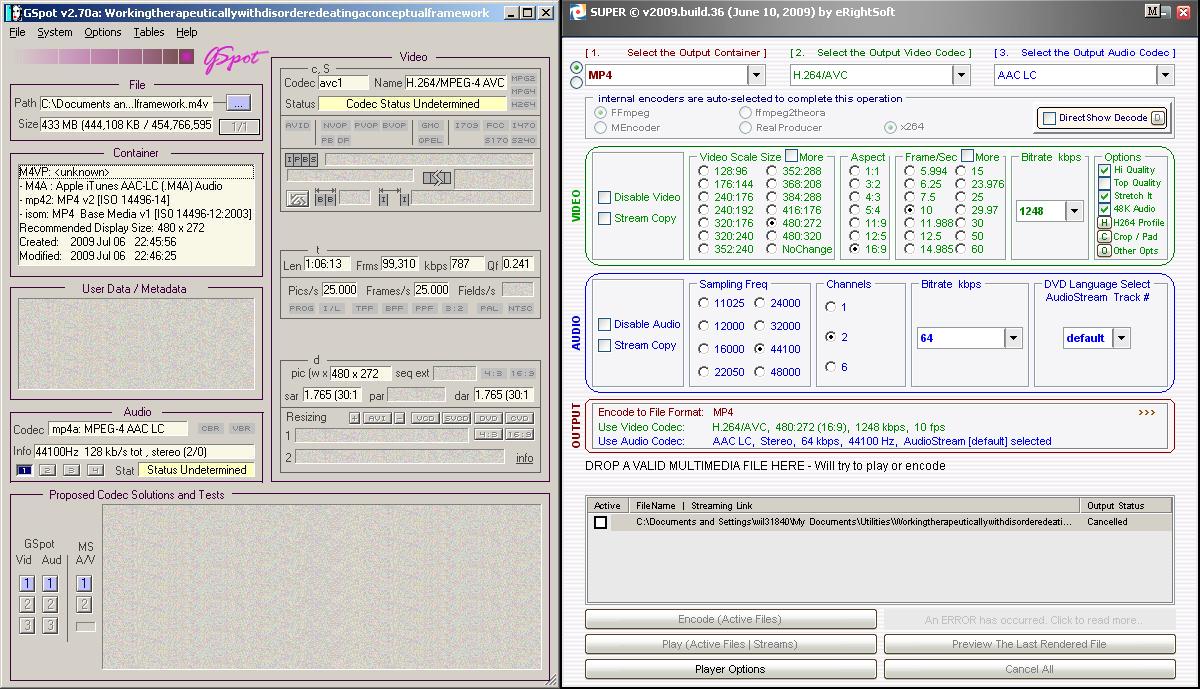Open the H.264/AVC video codec dropdown

pyautogui.click(x=961, y=75)
